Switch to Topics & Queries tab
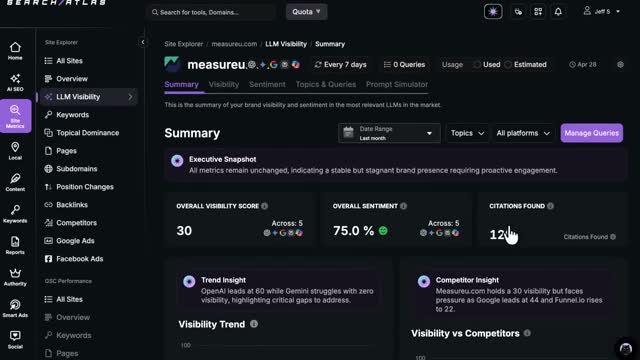The image size is (640, 360). 326,84
